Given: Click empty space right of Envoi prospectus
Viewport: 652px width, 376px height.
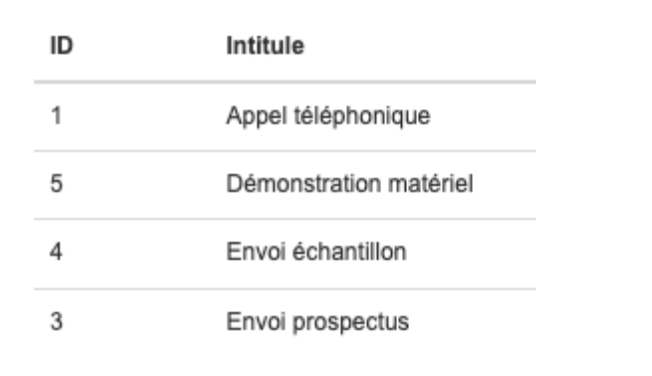Looking at the screenshot, I should pos(473,322).
